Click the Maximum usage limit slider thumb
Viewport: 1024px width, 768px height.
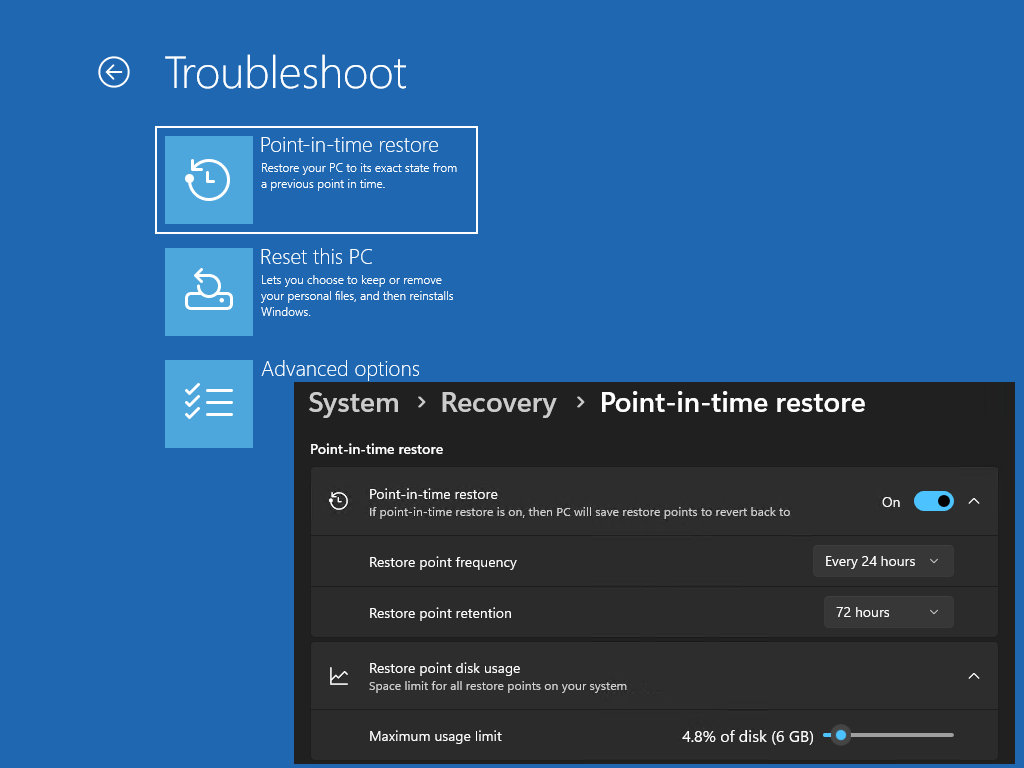click(841, 735)
